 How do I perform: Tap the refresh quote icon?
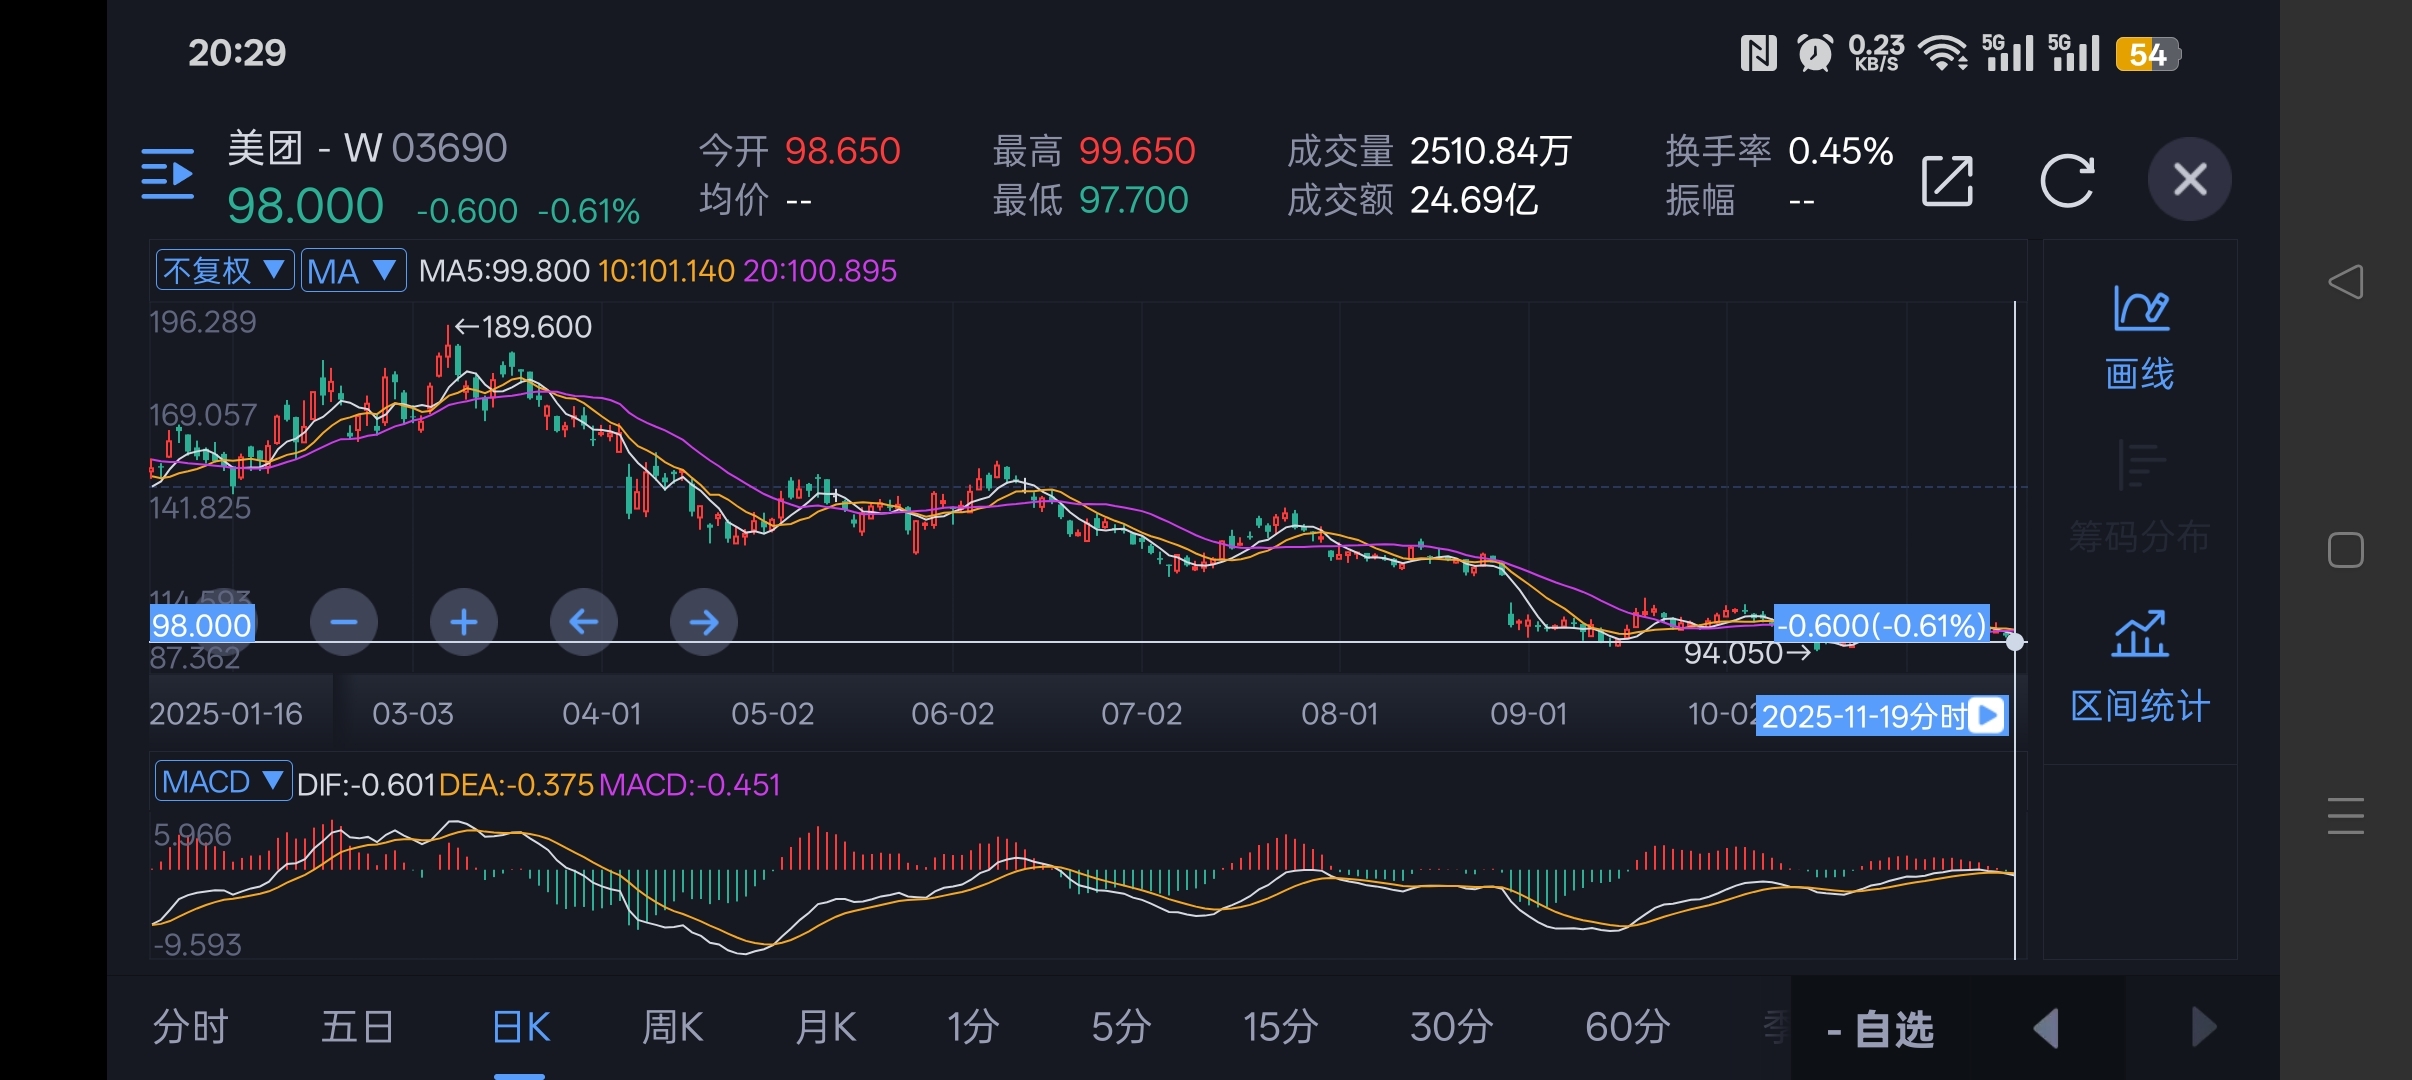[2066, 181]
